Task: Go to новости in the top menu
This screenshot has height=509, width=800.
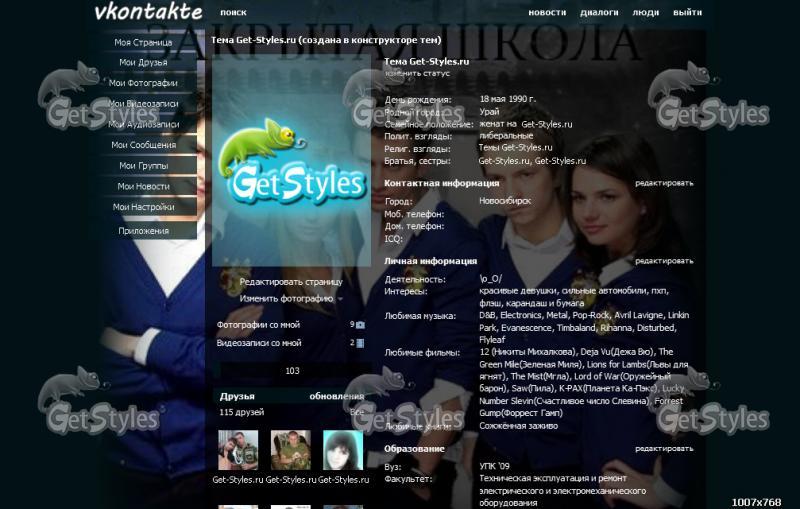Action: tap(547, 12)
